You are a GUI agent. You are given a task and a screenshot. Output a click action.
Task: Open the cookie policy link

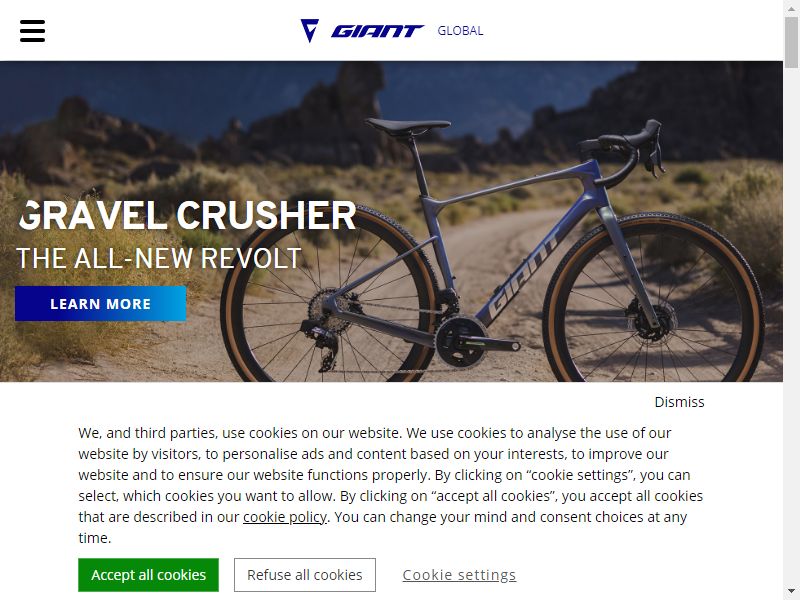pos(285,517)
